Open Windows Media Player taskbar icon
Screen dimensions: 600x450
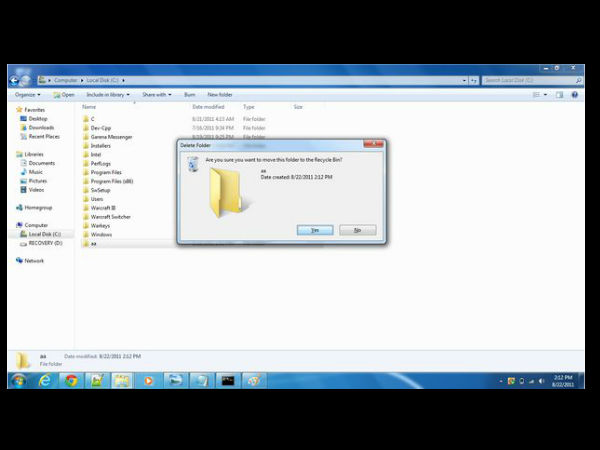(x=149, y=380)
